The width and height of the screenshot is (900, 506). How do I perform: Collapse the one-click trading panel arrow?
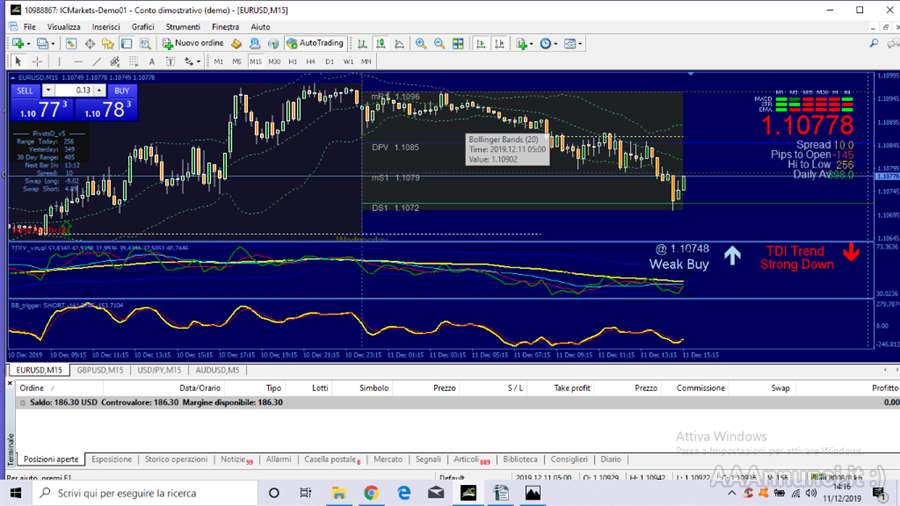[x=13, y=77]
